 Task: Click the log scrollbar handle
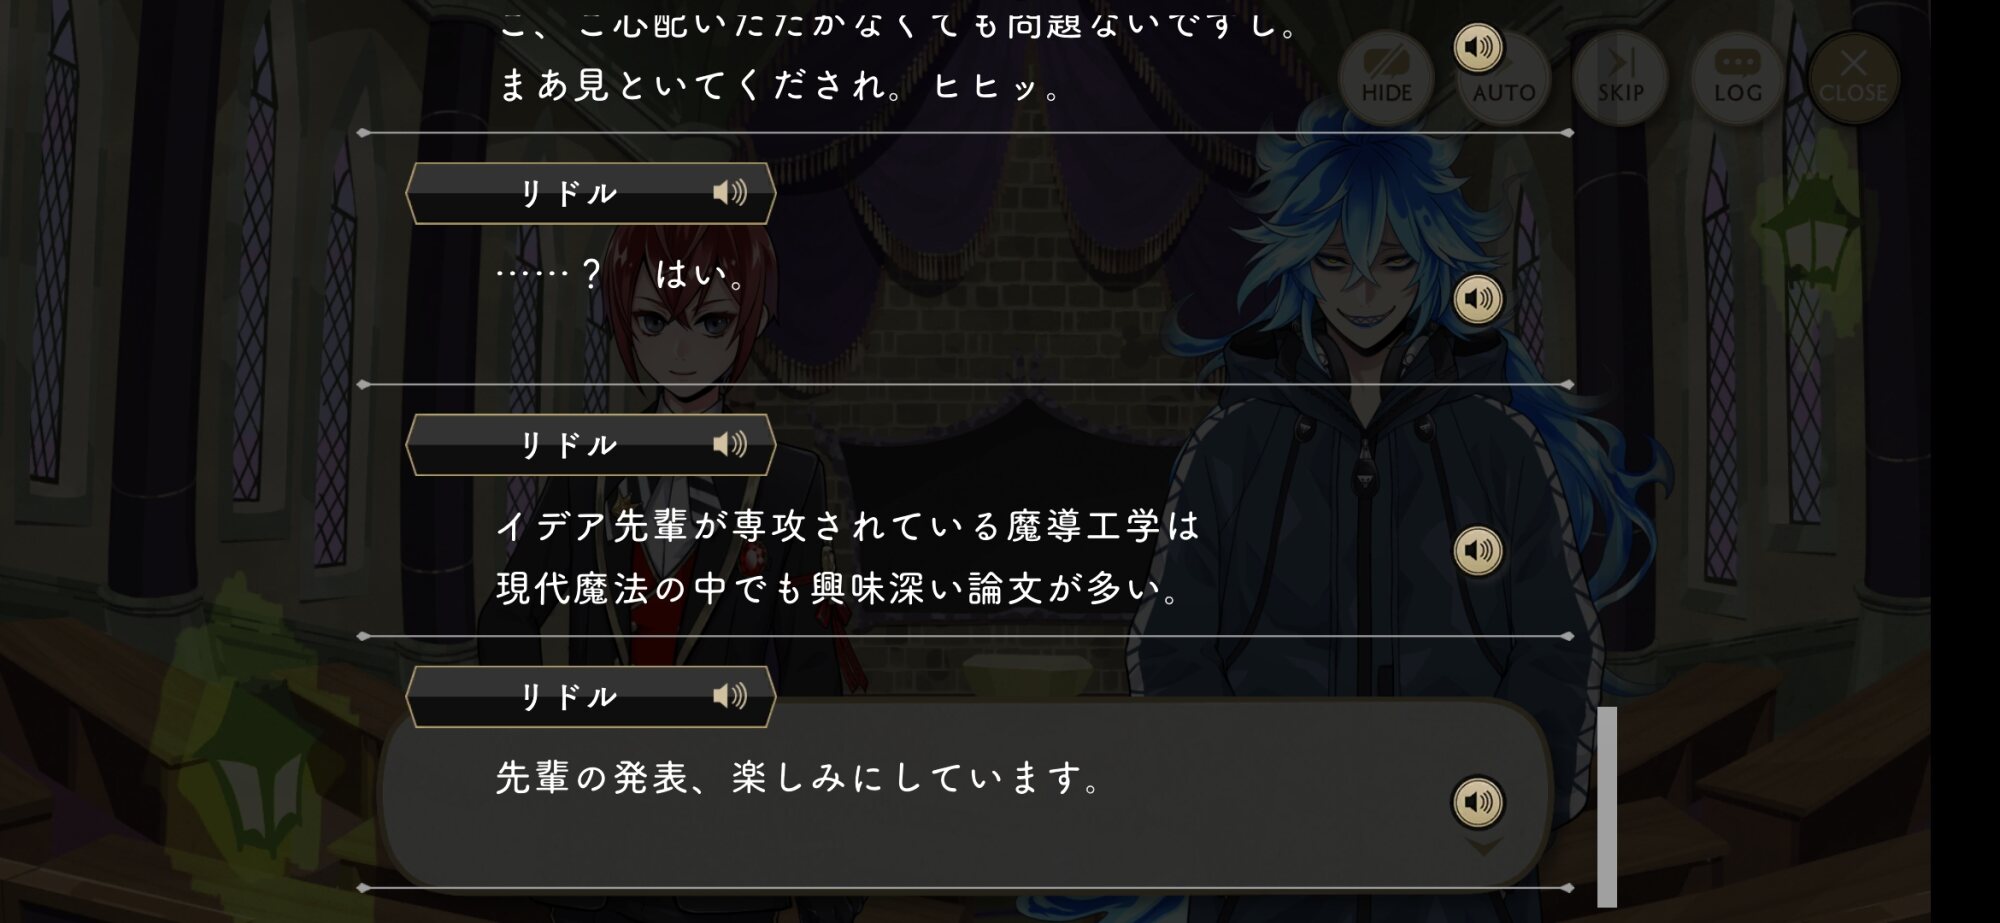click(x=1607, y=806)
